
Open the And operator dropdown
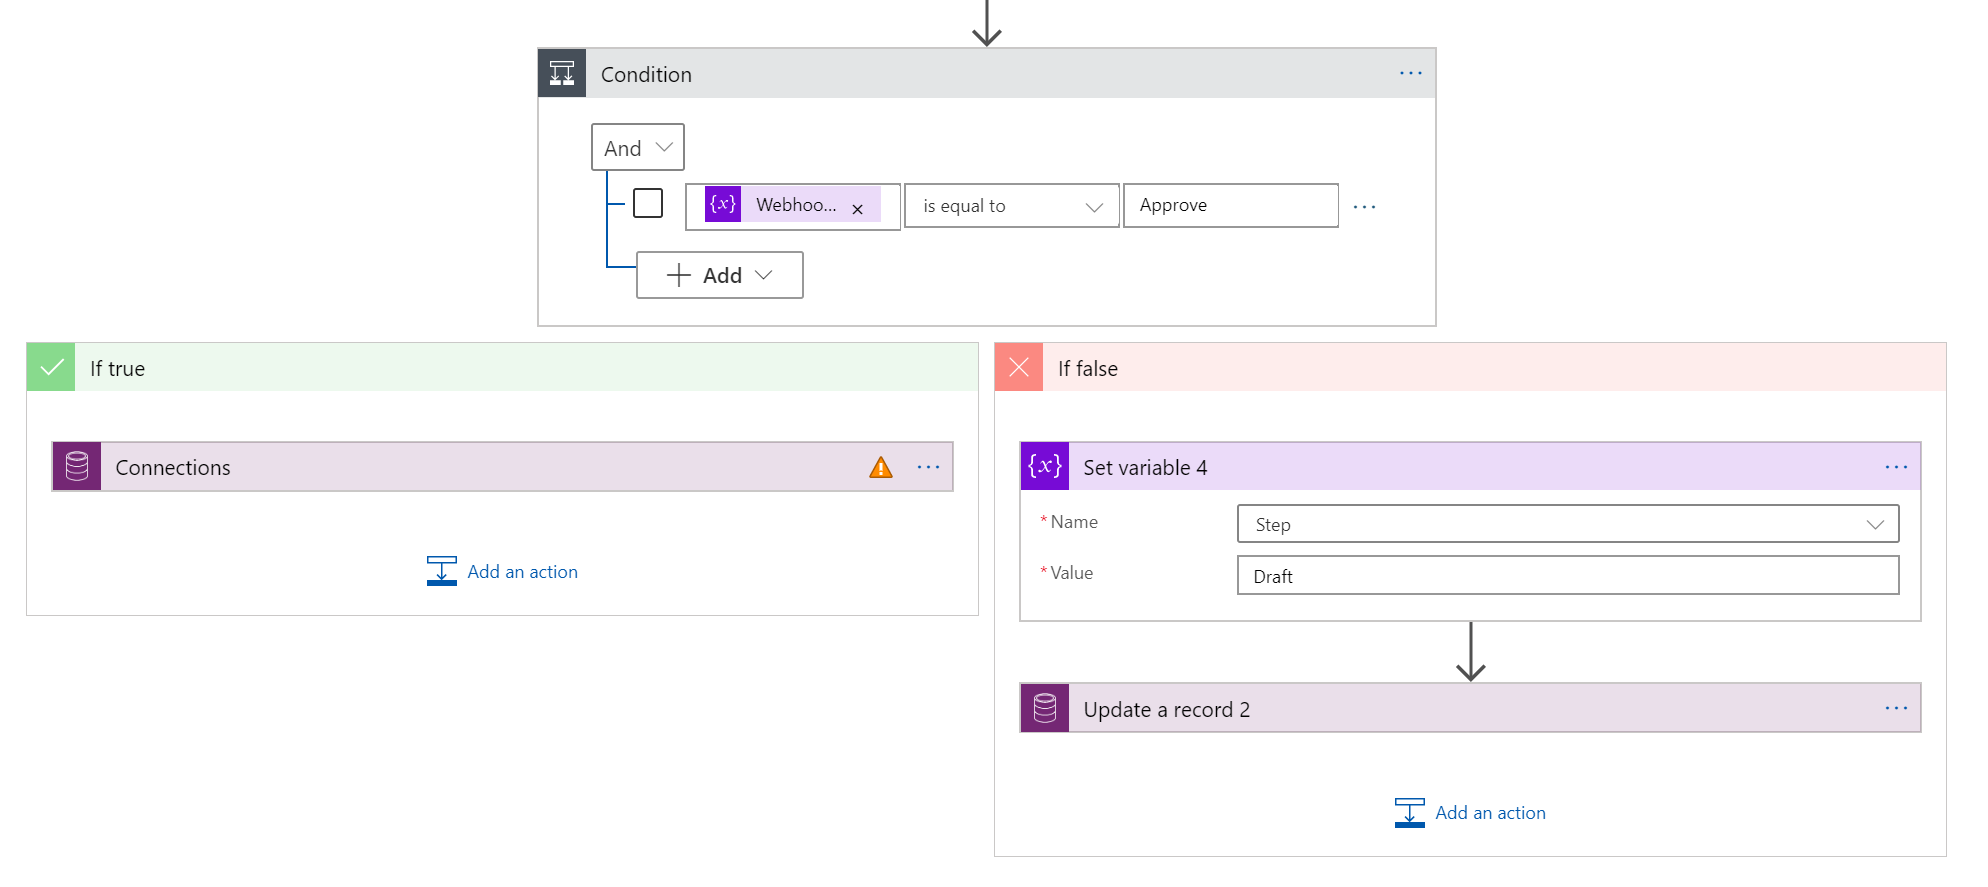[x=638, y=148]
